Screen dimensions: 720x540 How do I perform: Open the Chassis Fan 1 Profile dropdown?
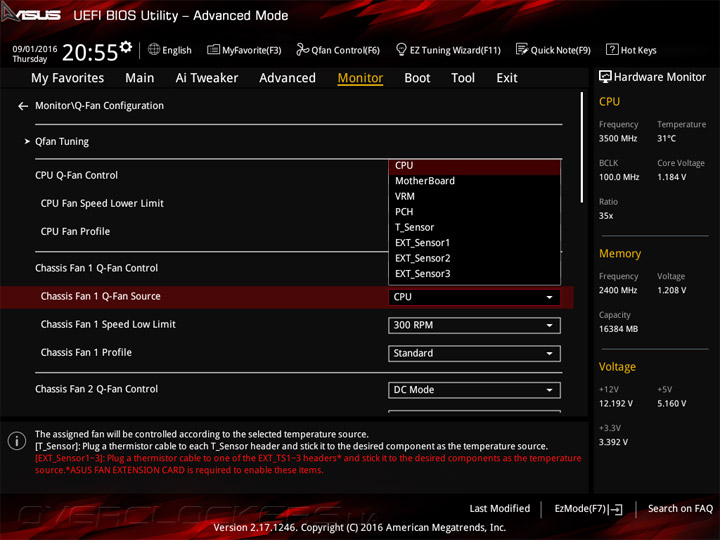pyautogui.click(x=474, y=353)
